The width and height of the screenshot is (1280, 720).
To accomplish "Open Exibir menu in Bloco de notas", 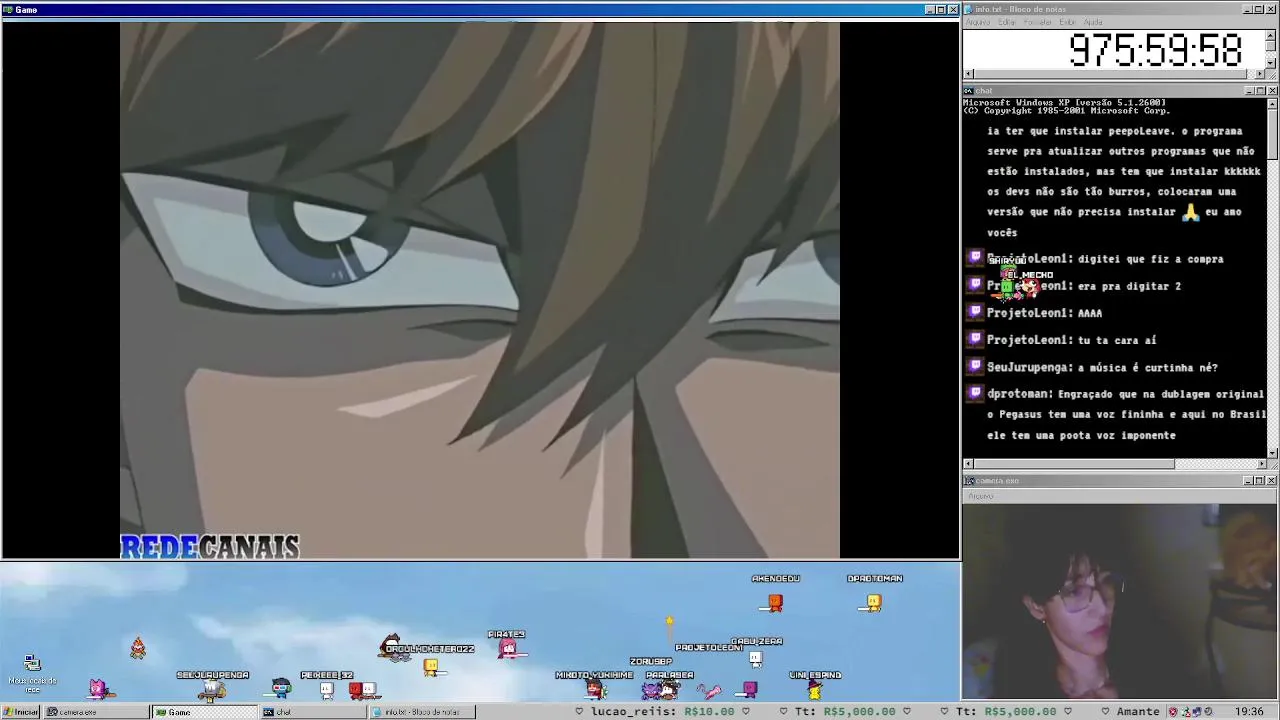I will click(1068, 22).
